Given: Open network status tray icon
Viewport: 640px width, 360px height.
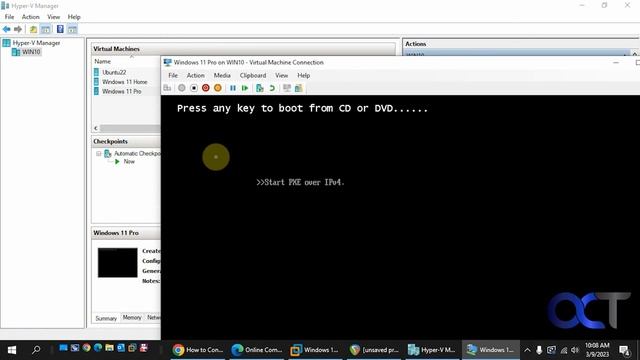Looking at the screenshot, I should click(x=564, y=350).
